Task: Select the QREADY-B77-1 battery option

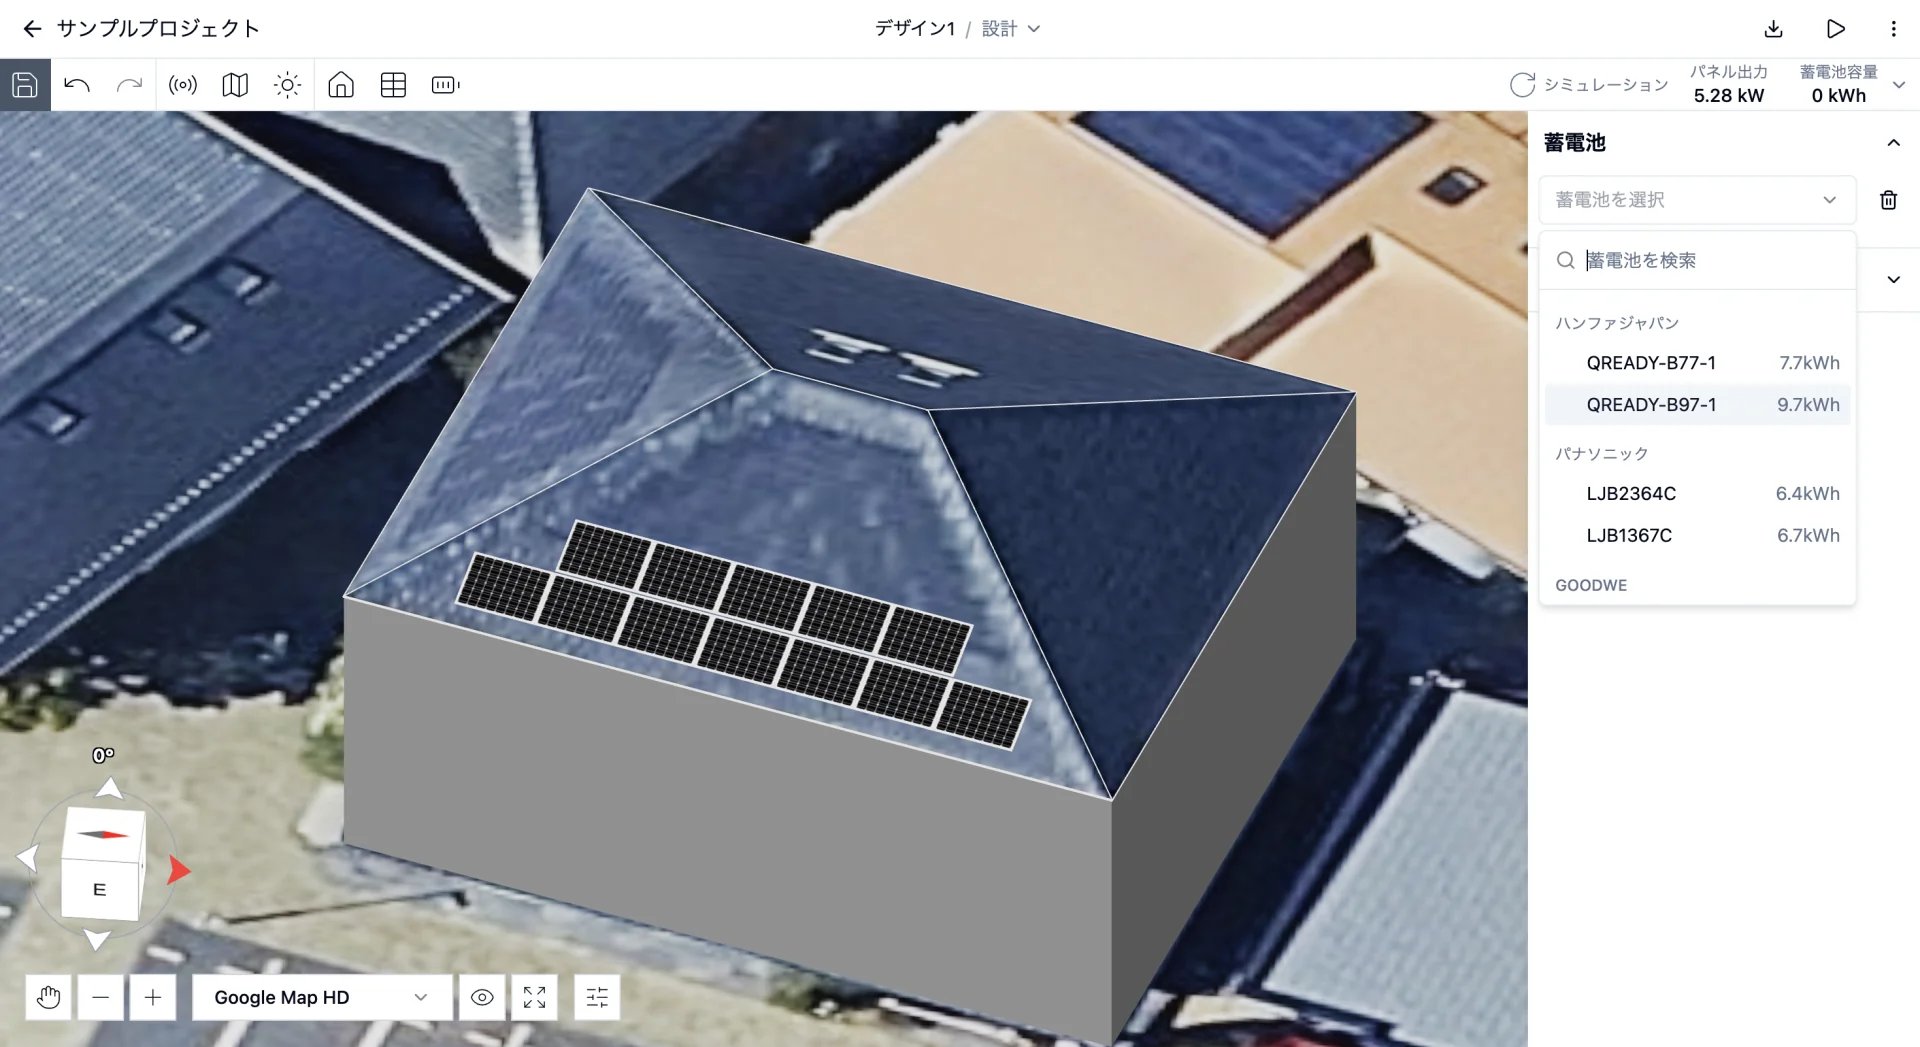Action: coord(1697,363)
